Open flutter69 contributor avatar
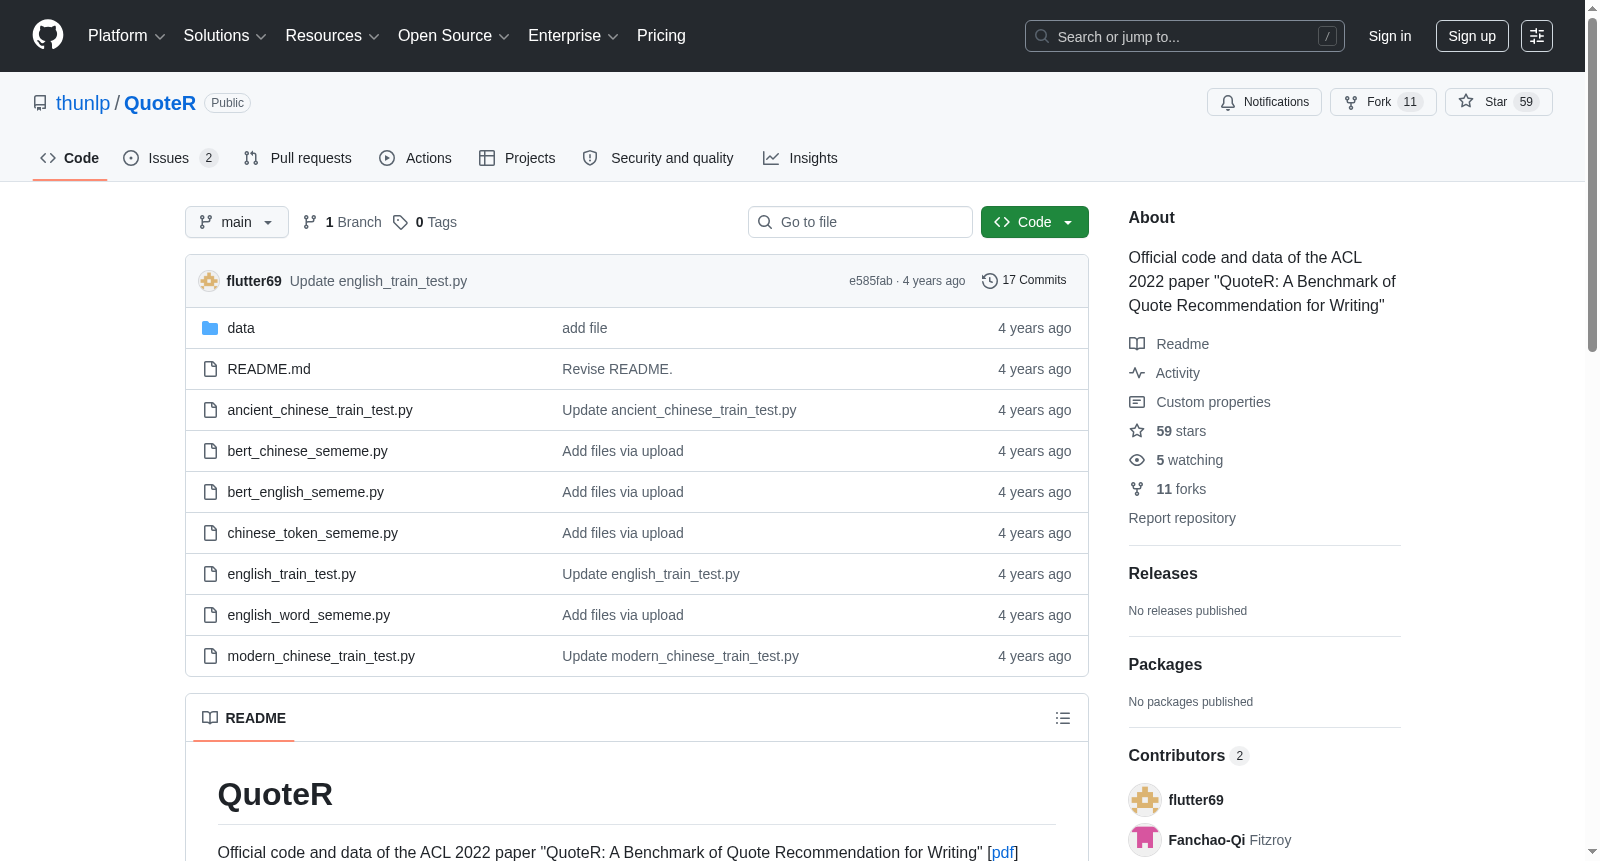 1145,800
